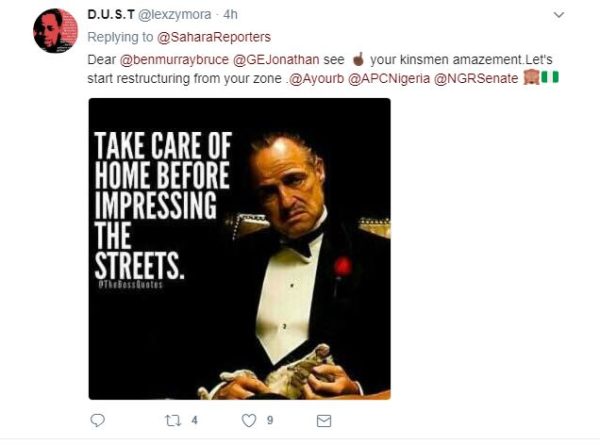Open the D.U.S.T profile avatar picture
This screenshot has height=445, width=600.
click(x=55, y=31)
